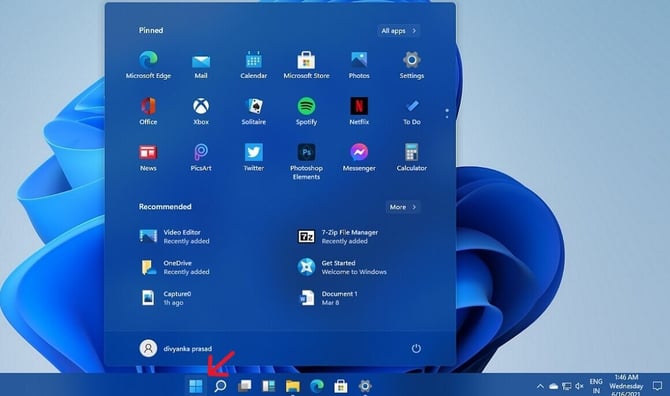Launch Netflix
The width and height of the screenshot is (670, 396).
tap(359, 111)
